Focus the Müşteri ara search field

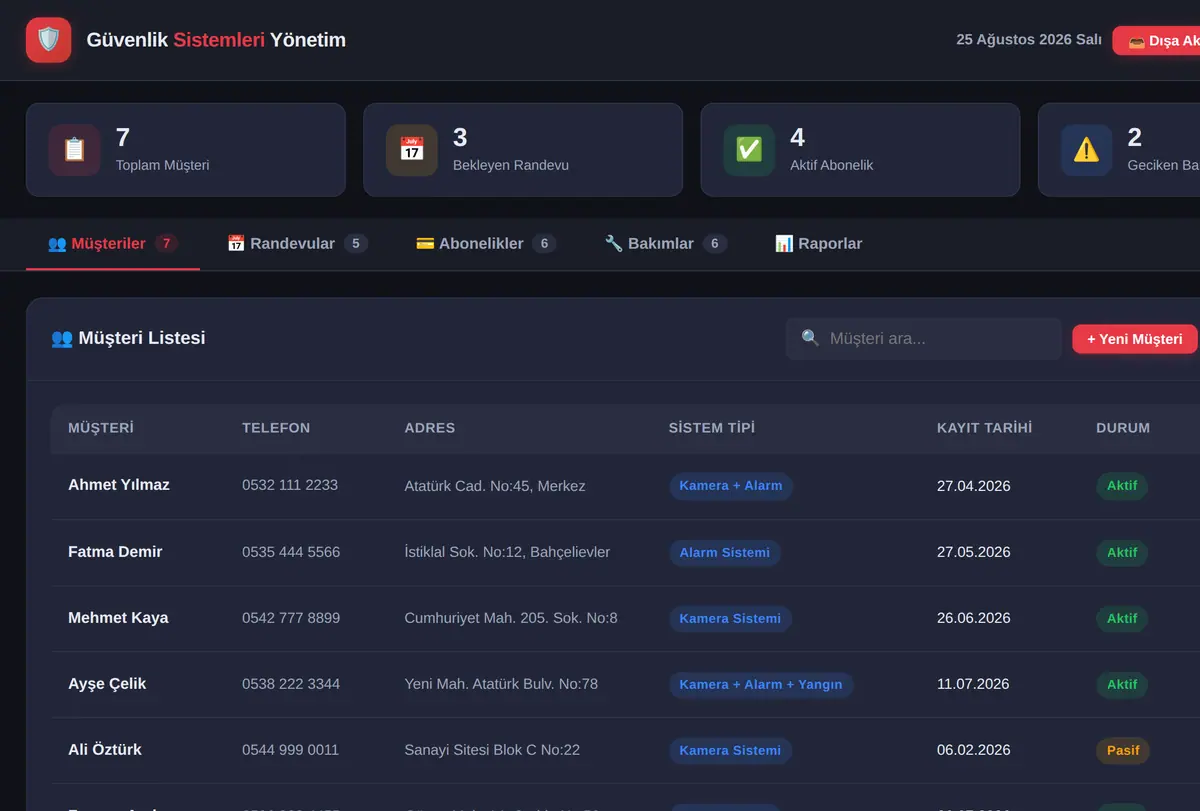[x=924, y=339]
